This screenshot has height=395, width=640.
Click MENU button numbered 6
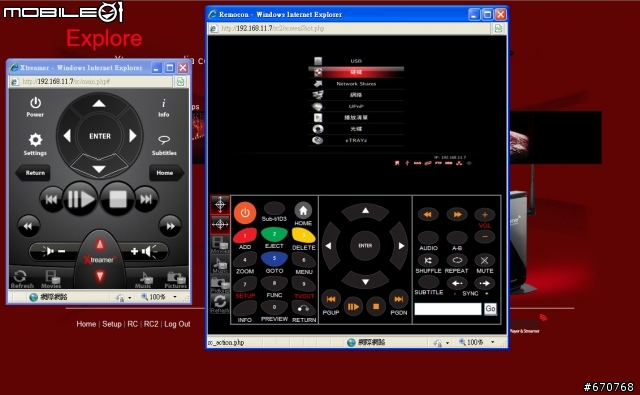click(x=304, y=260)
